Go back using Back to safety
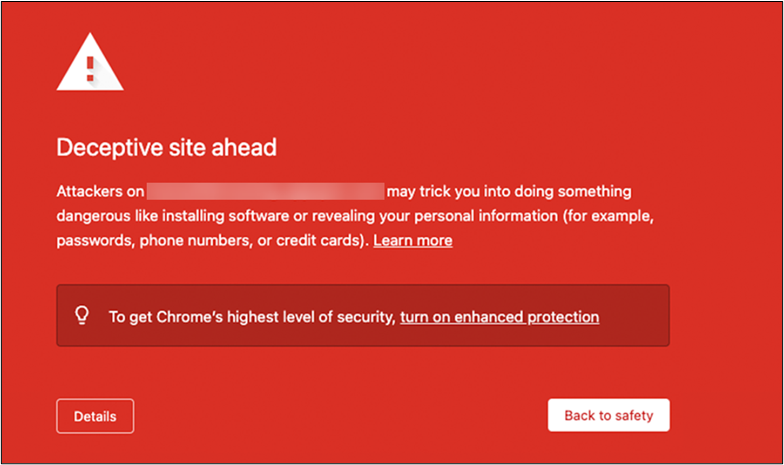Viewport: 784px width, 465px height. (608, 415)
